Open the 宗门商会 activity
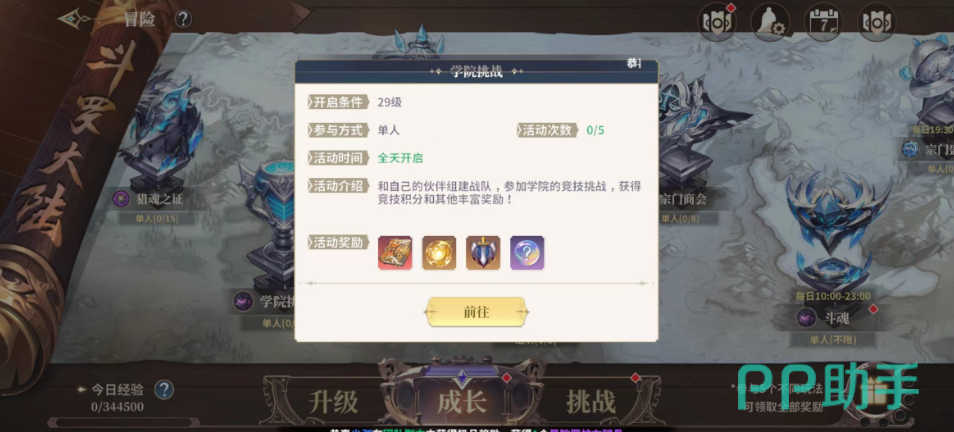 pyautogui.click(x=684, y=199)
